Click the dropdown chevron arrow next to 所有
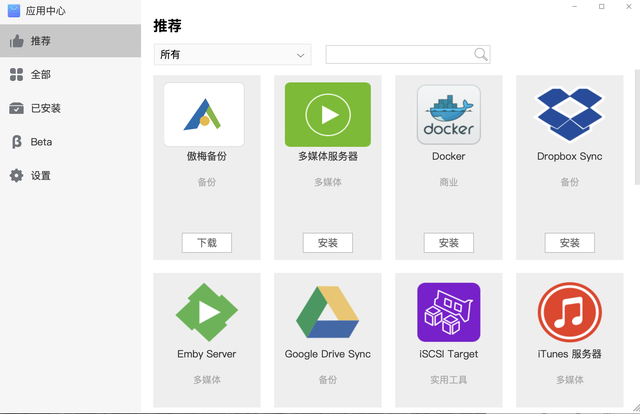This screenshot has height=414, width=640. [x=300, y=55]
